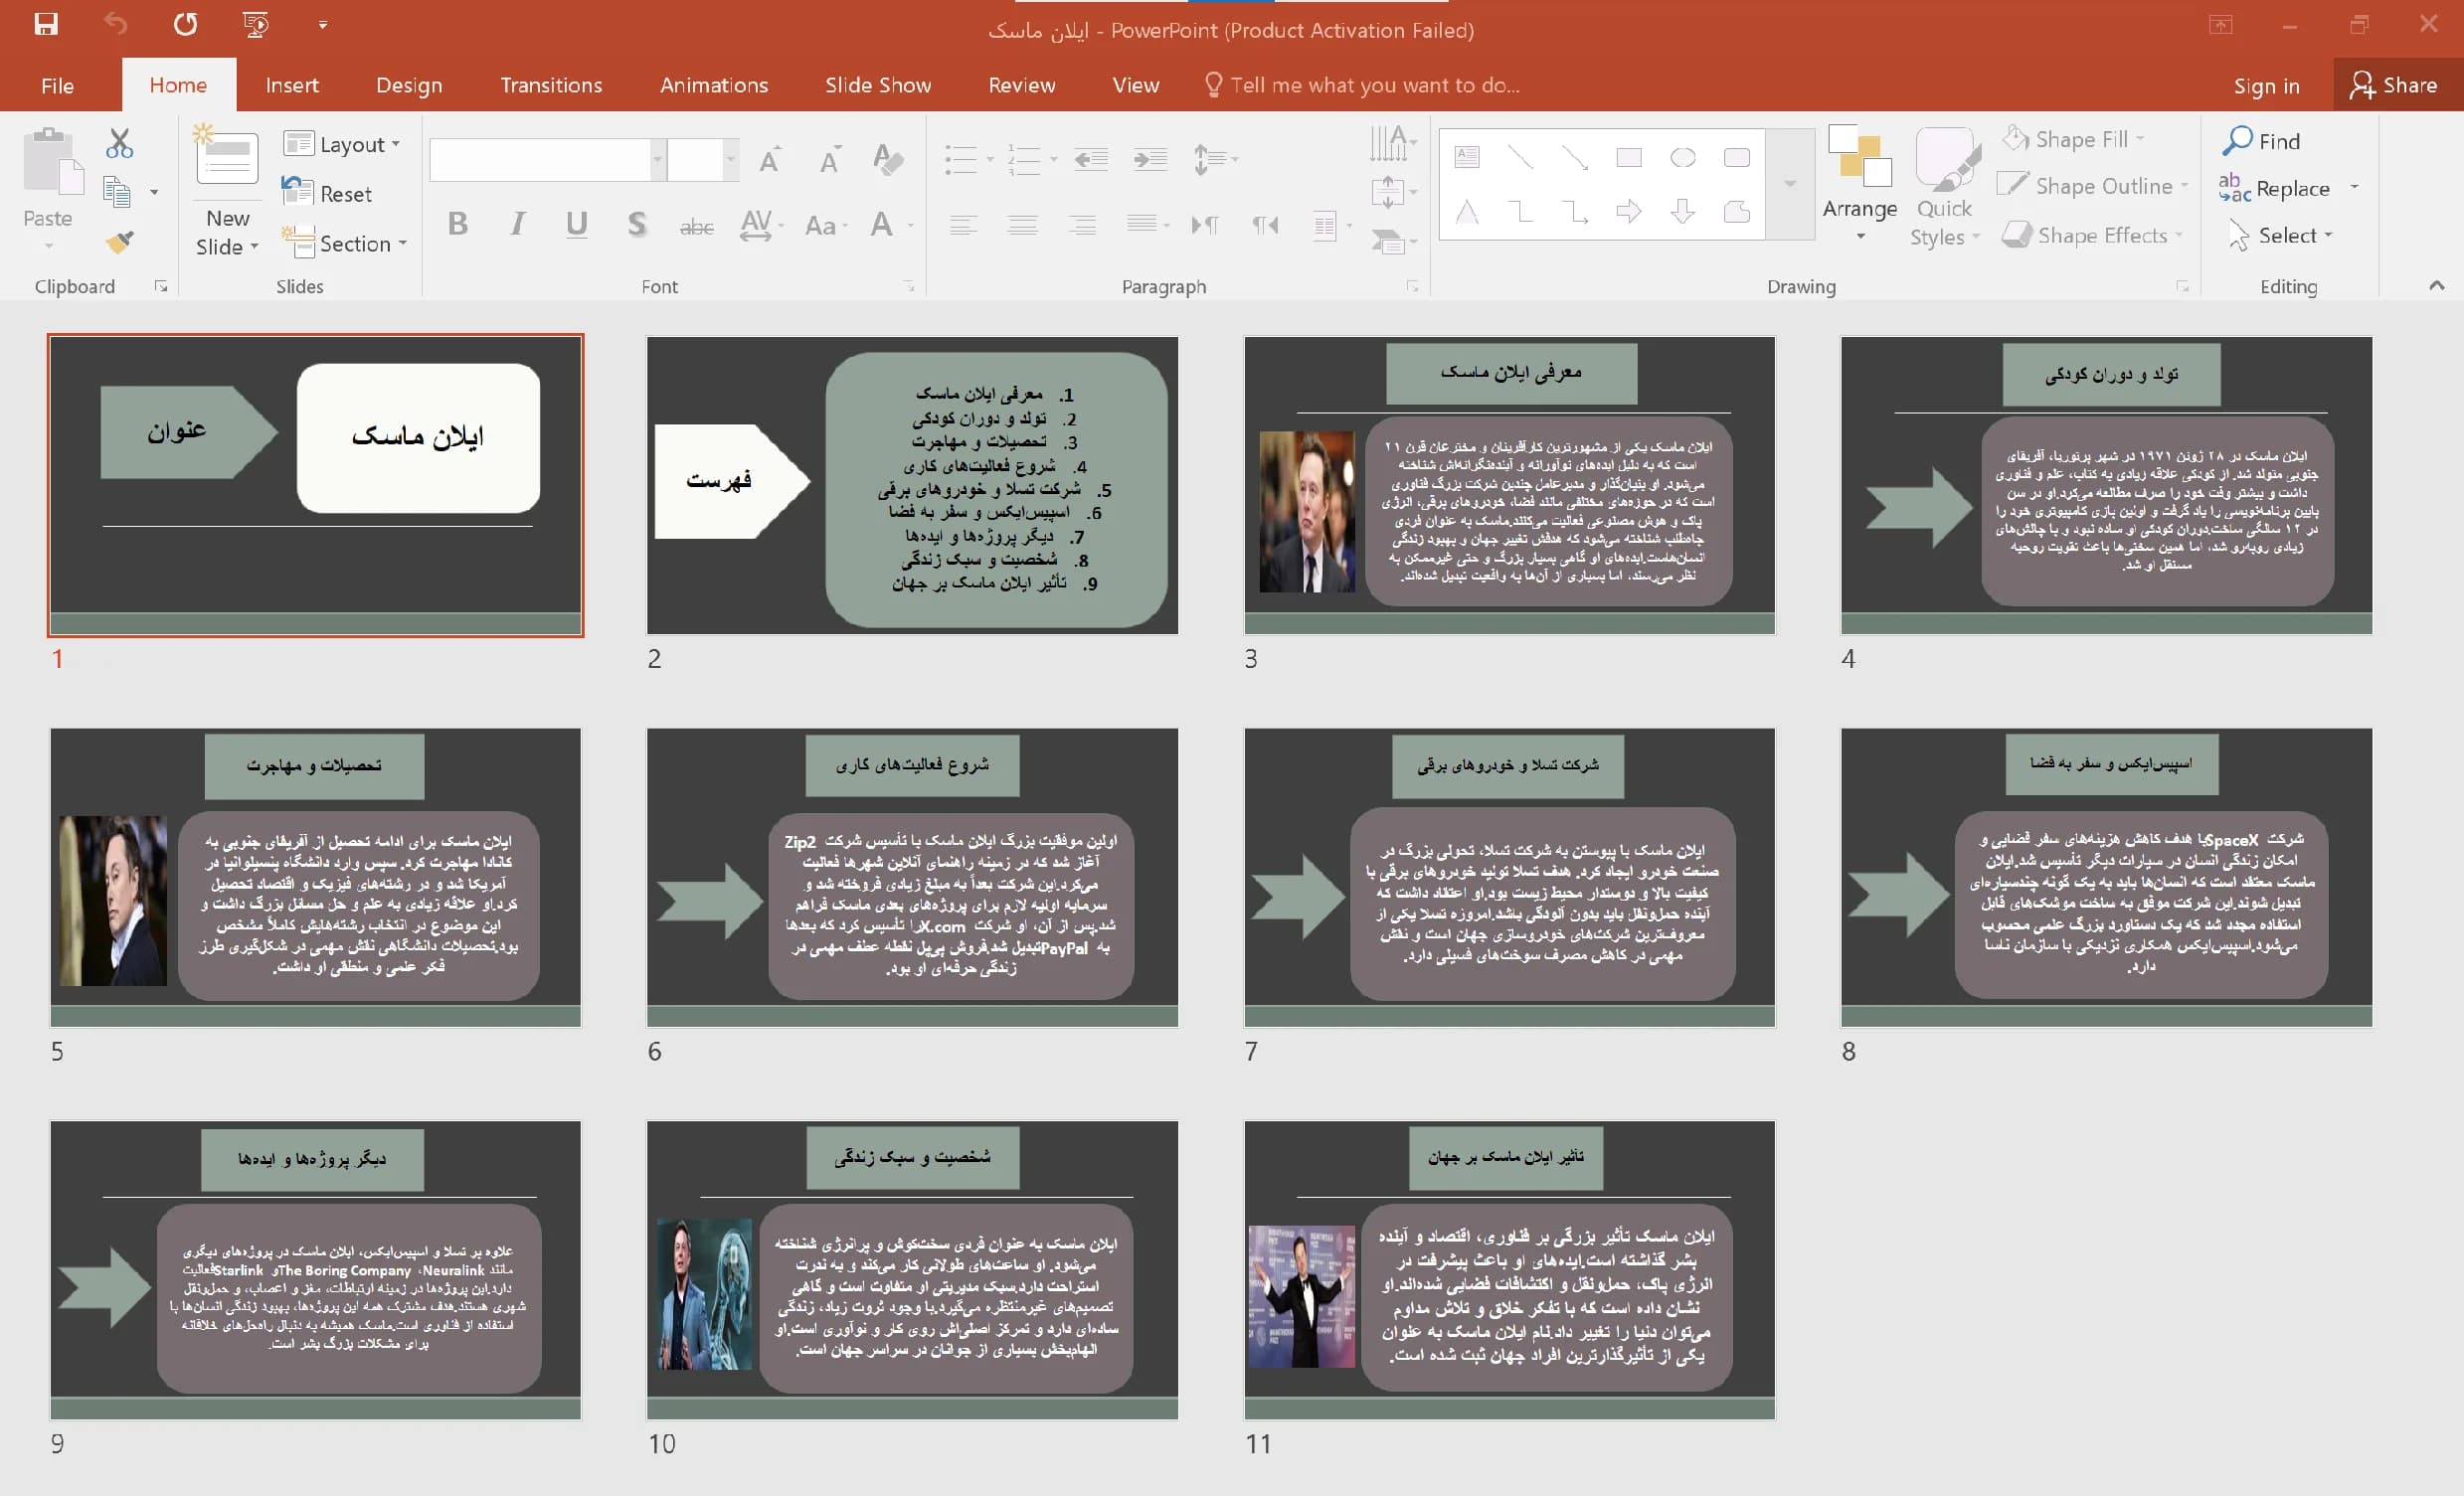
Task: Open the Layout dropdown
Action: (342, 144)
